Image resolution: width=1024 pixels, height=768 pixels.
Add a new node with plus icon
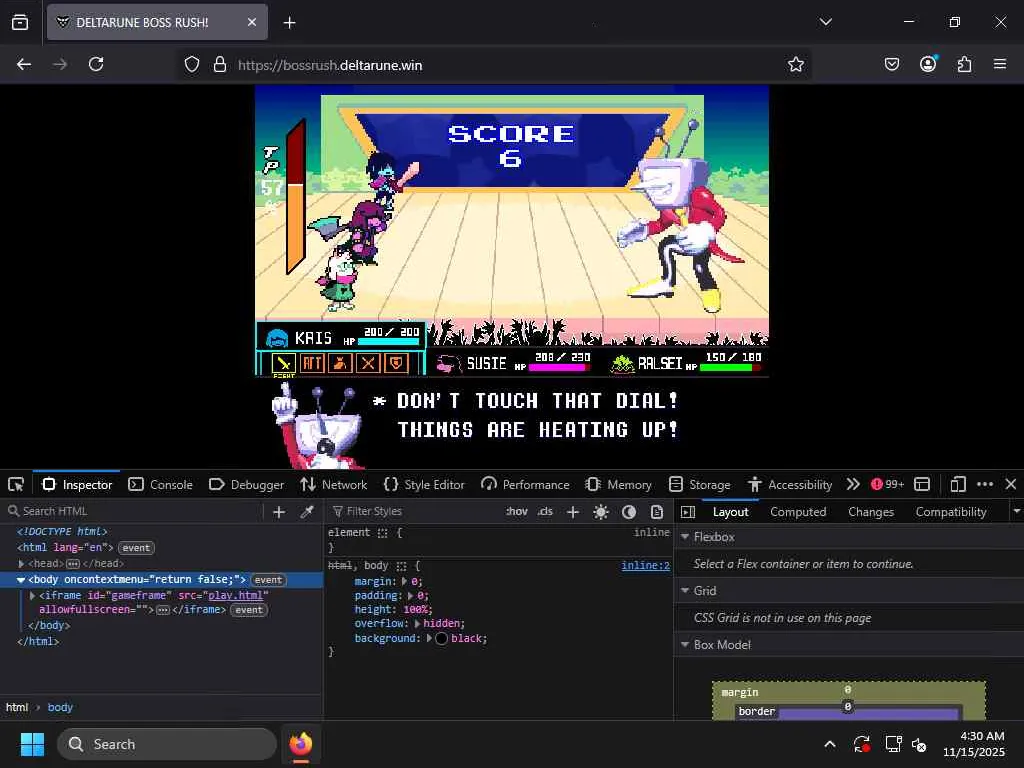point(279,512)
